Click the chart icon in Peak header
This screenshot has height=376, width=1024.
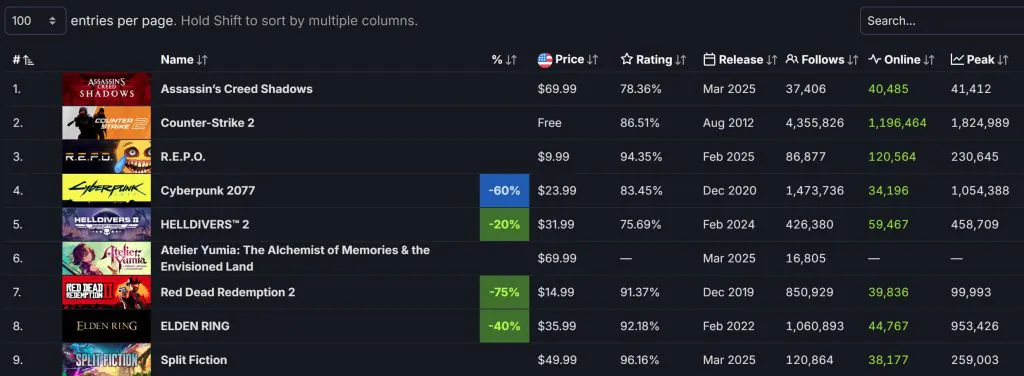click(x=957, y=59)
